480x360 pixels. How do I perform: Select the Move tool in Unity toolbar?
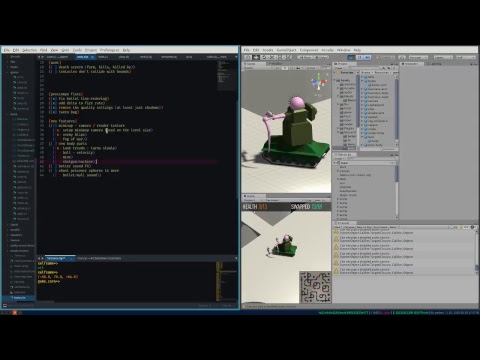[x=256, y=57]
